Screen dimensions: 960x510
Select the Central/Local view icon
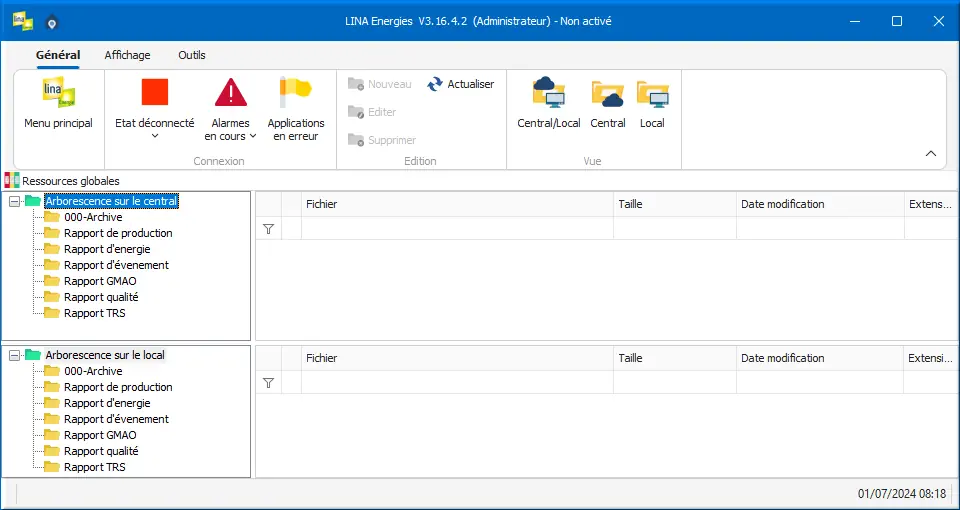pos(549,92)
